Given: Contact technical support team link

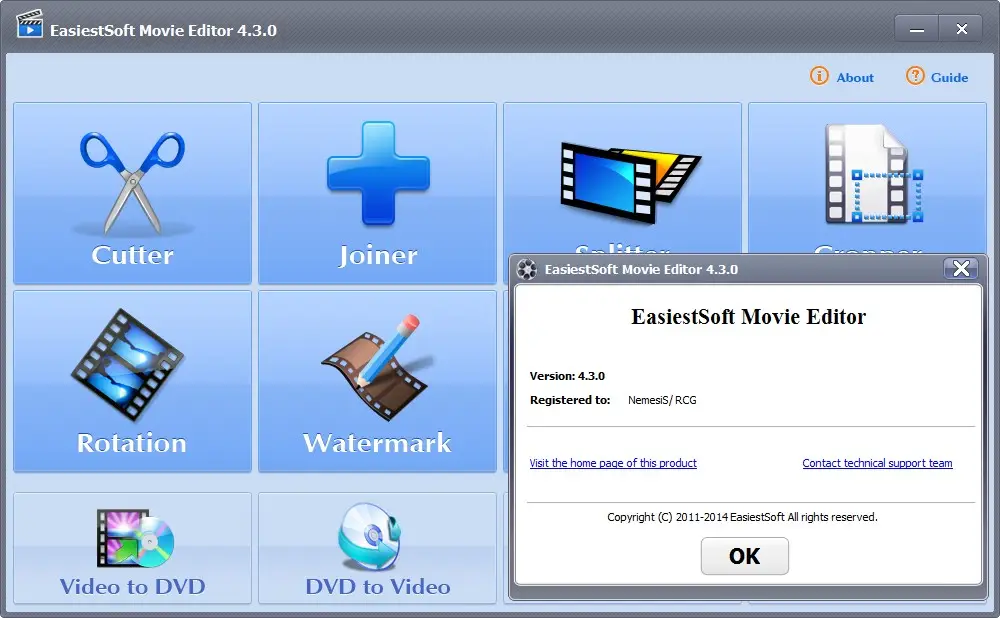Looking at the screenshot, I should coord(877,463).
